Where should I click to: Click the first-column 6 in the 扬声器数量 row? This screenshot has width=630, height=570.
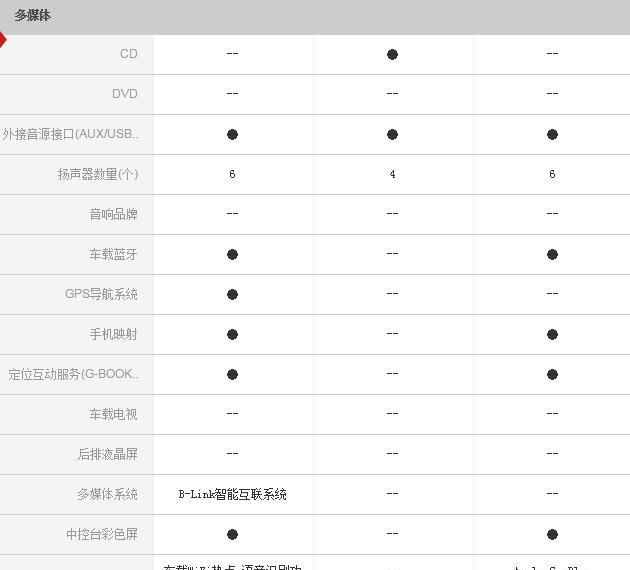[232, 174]
